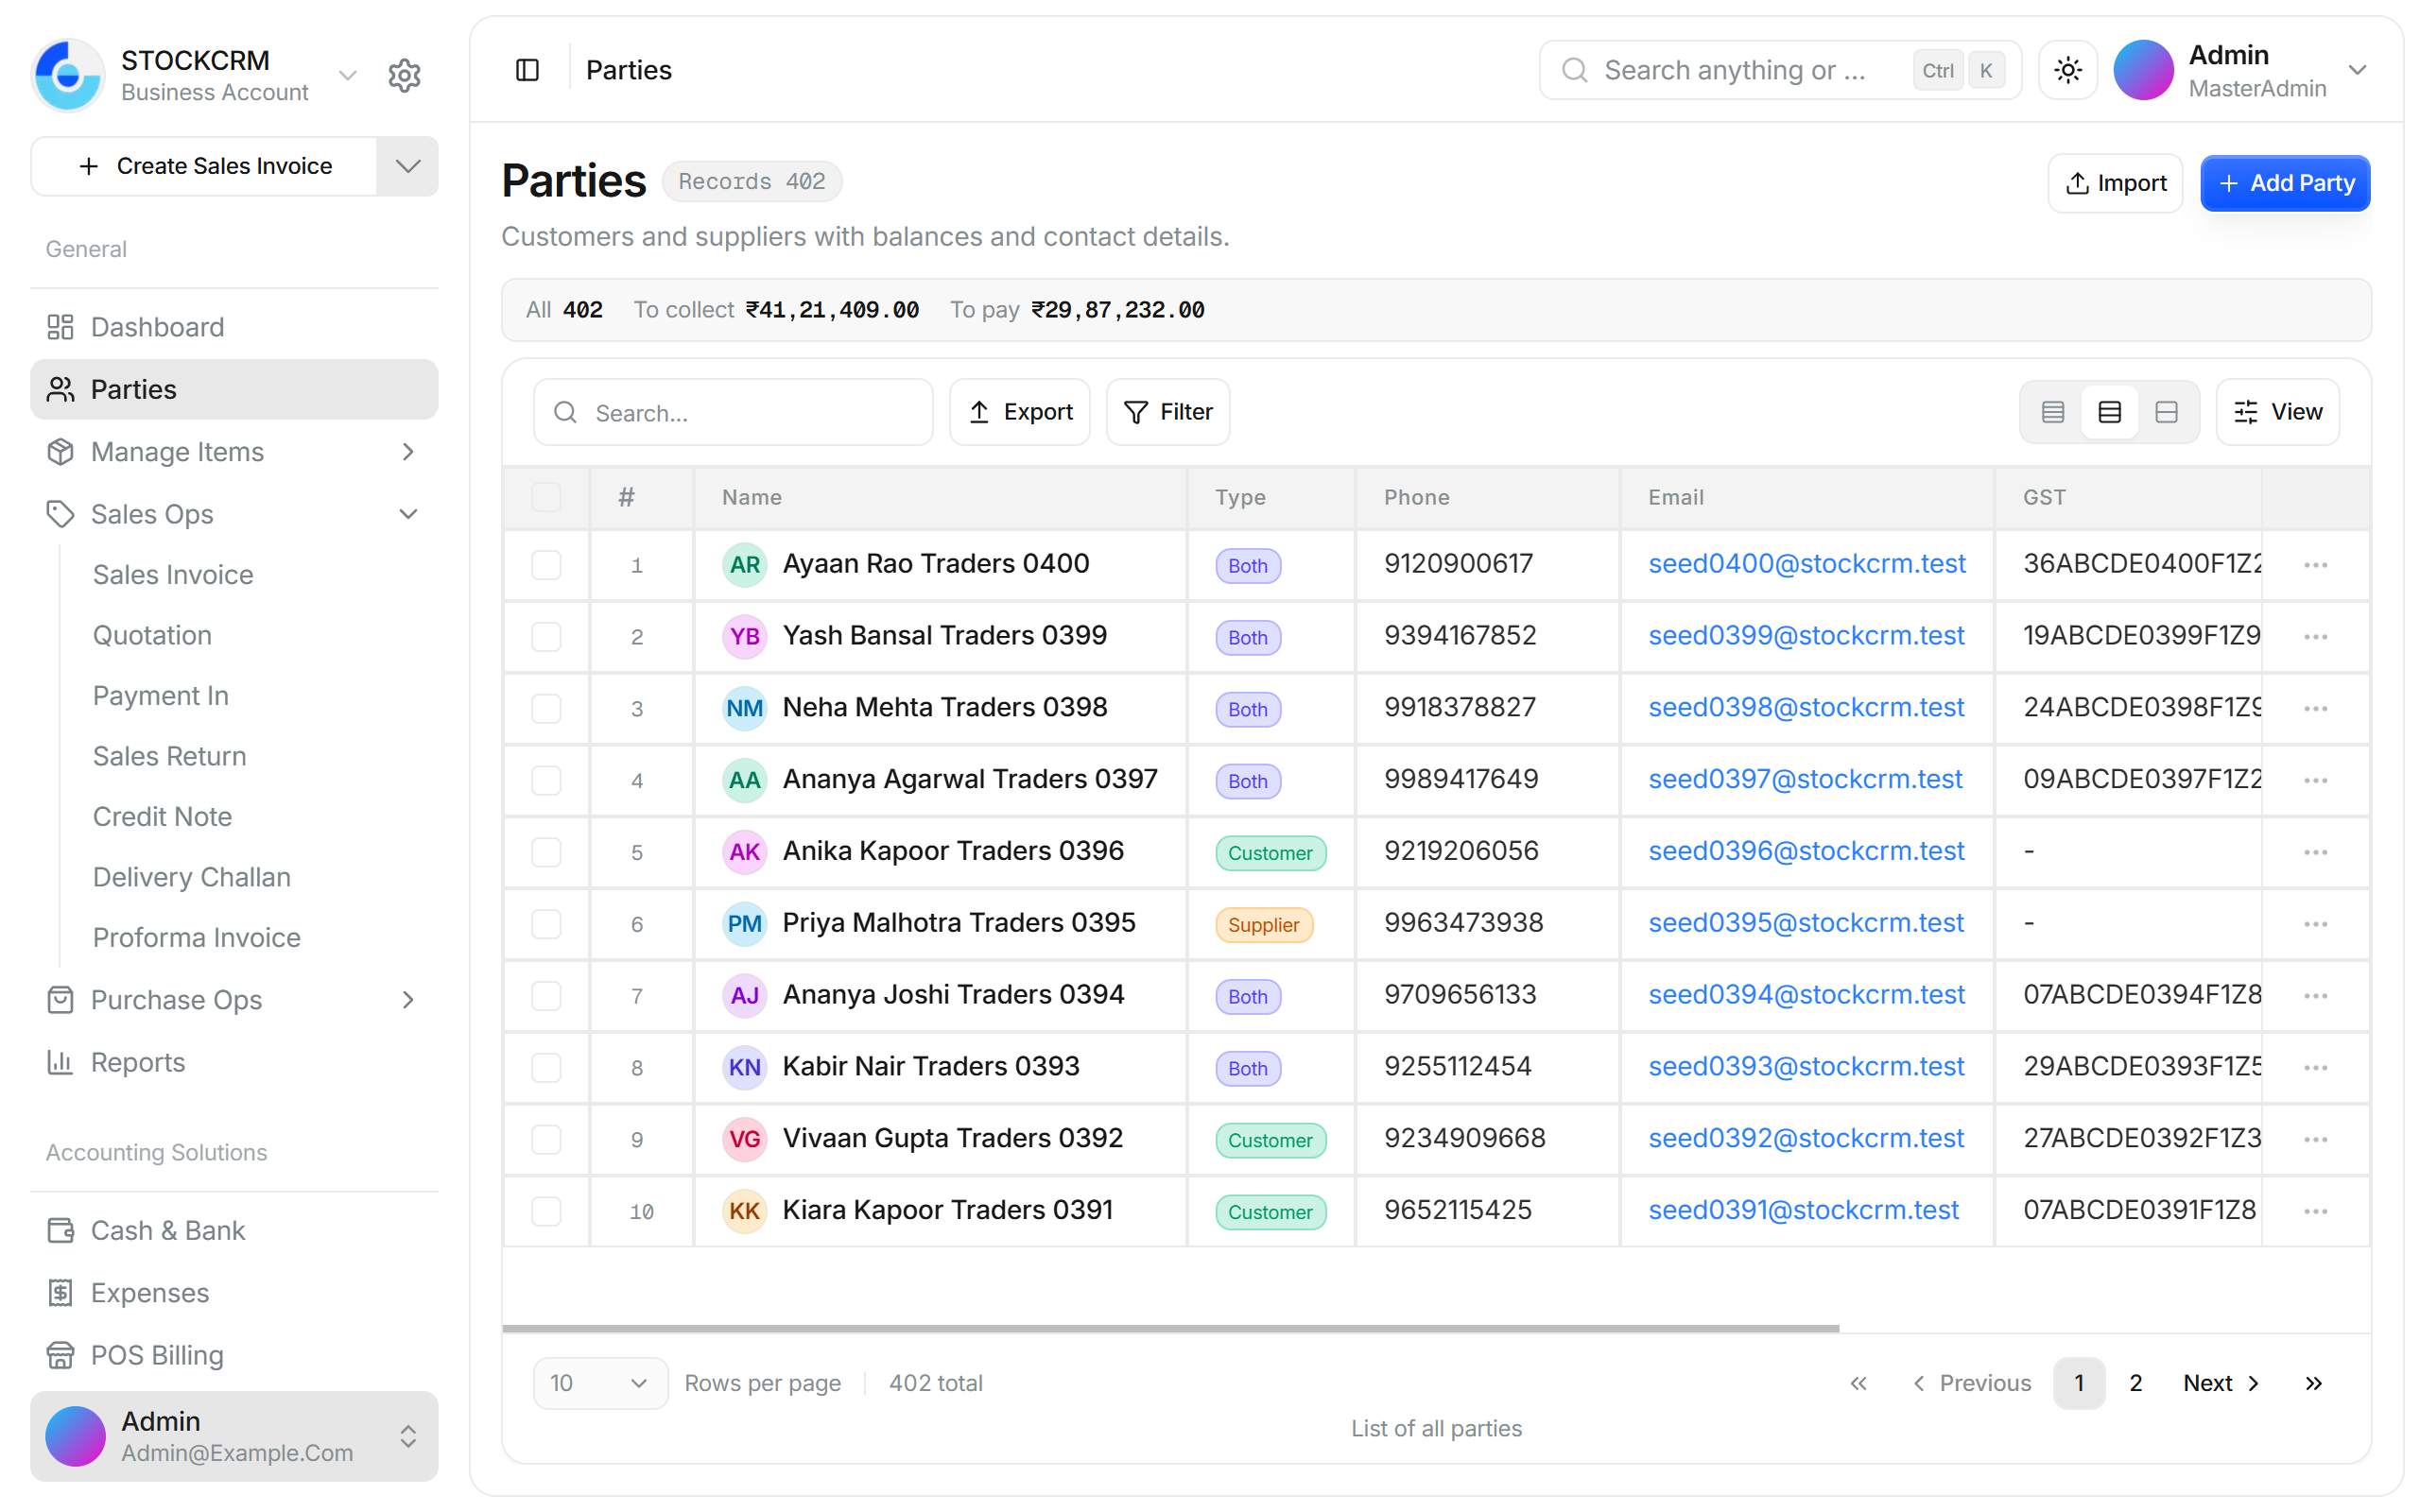Click the Import button
The width and height of the screenshot is (2420, 1512).
click(x=2115, y=183)
